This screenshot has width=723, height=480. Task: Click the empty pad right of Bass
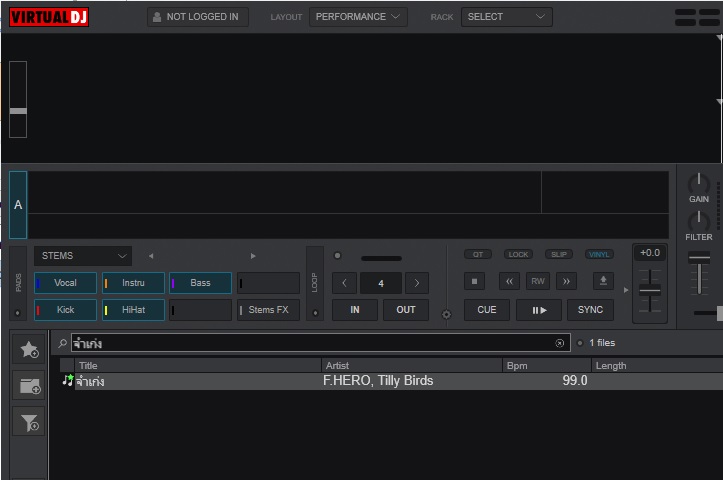(x=268, y=283)
